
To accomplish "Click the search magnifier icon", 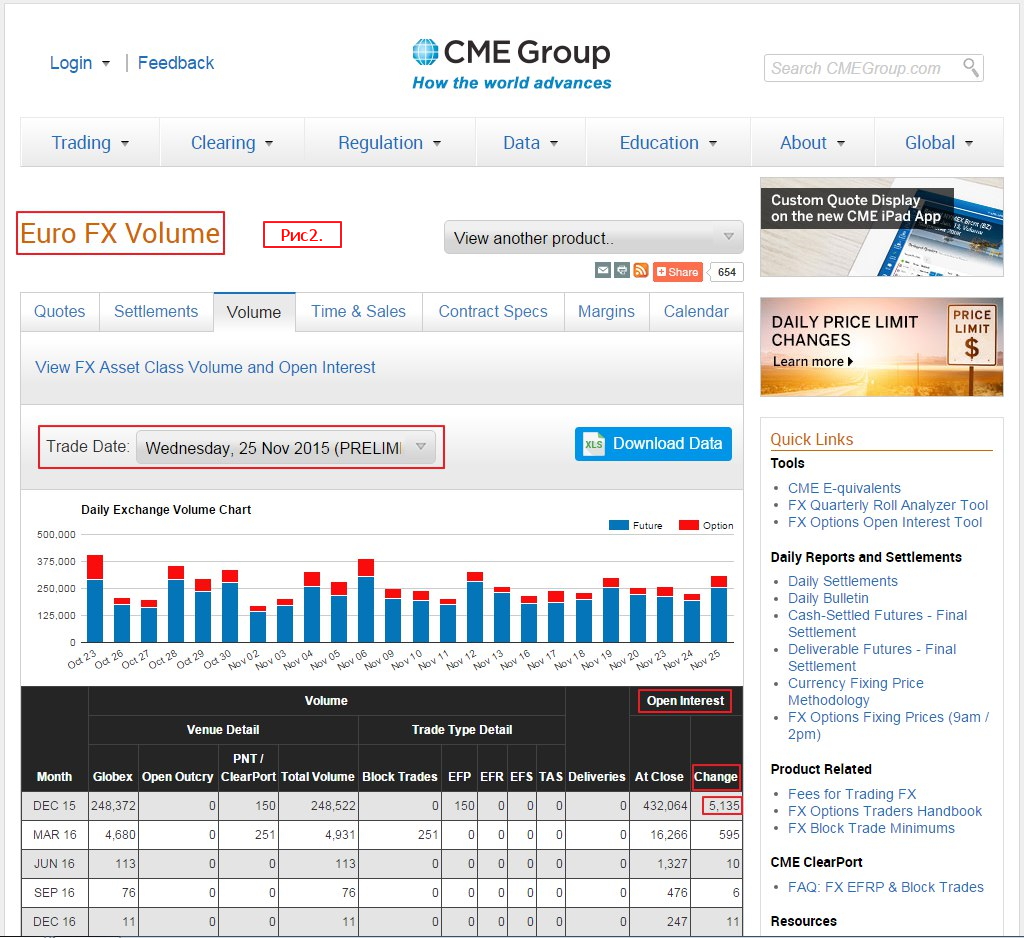I will pos(970,67).
